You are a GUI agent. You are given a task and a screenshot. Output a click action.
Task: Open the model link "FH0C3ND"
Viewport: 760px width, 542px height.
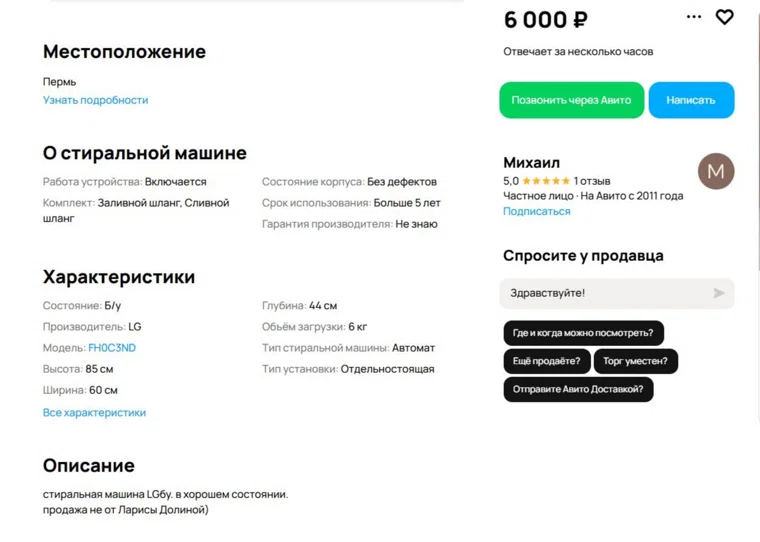[x=112, y=348]
